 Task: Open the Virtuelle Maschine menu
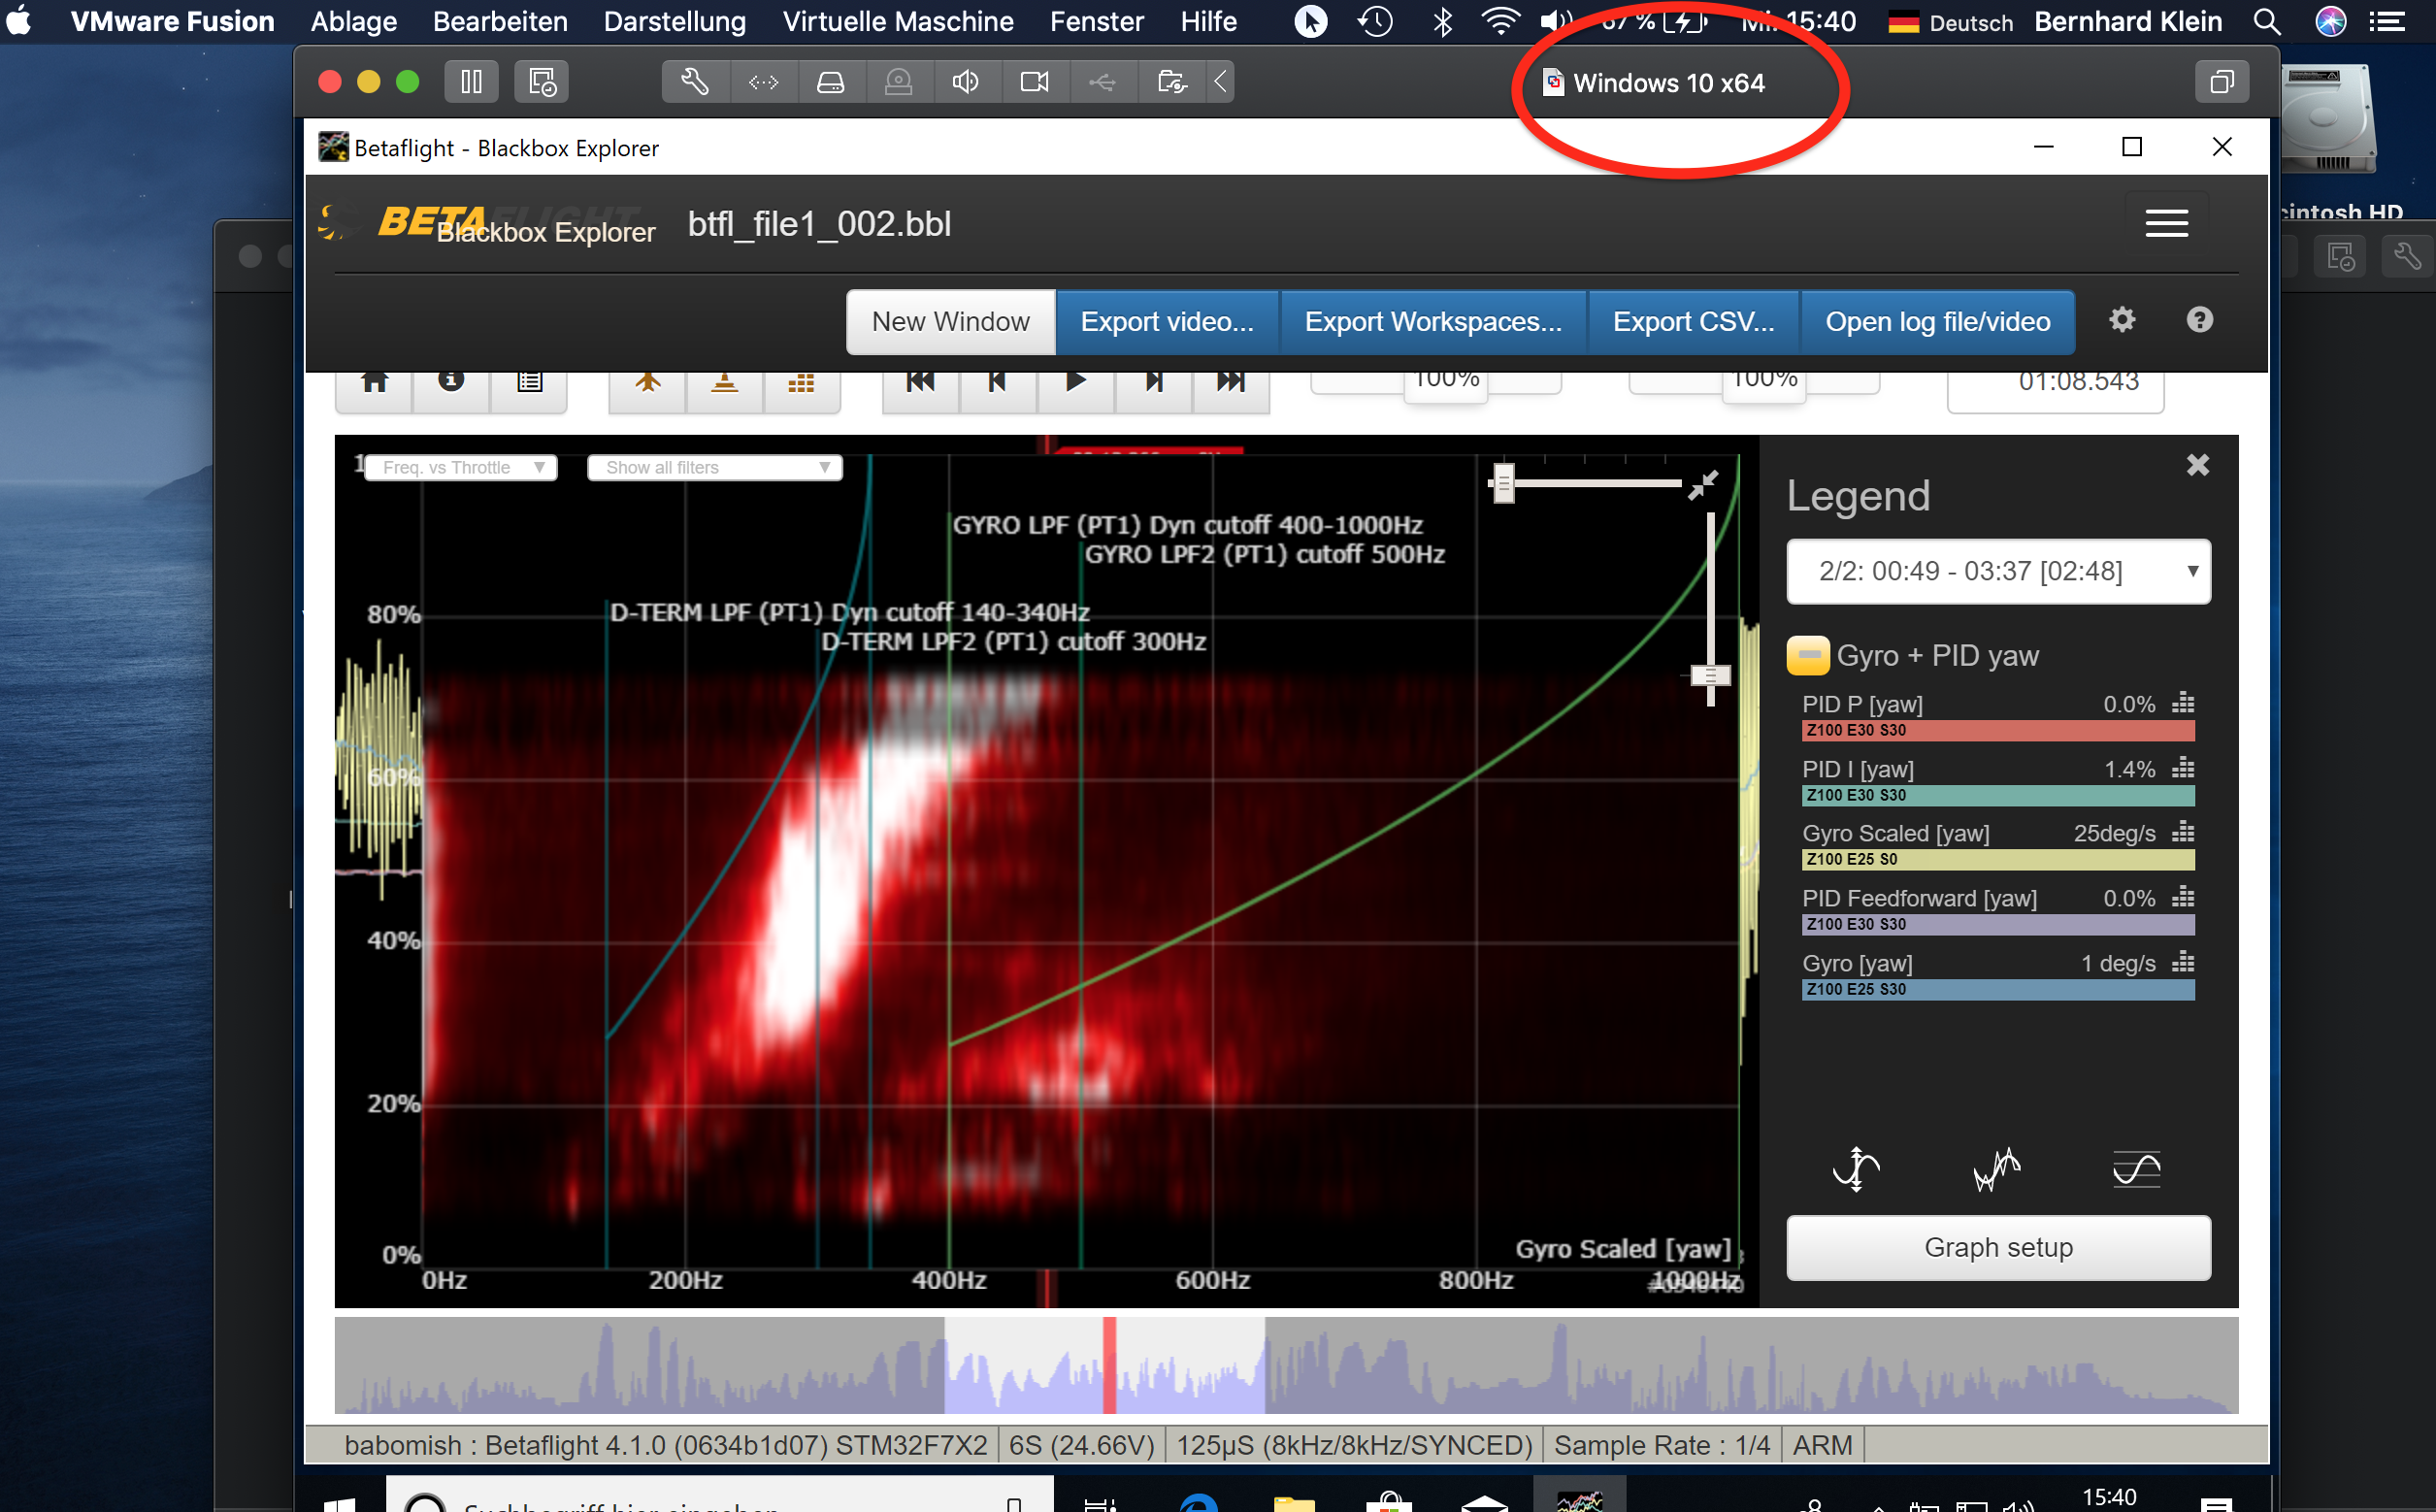897,21
